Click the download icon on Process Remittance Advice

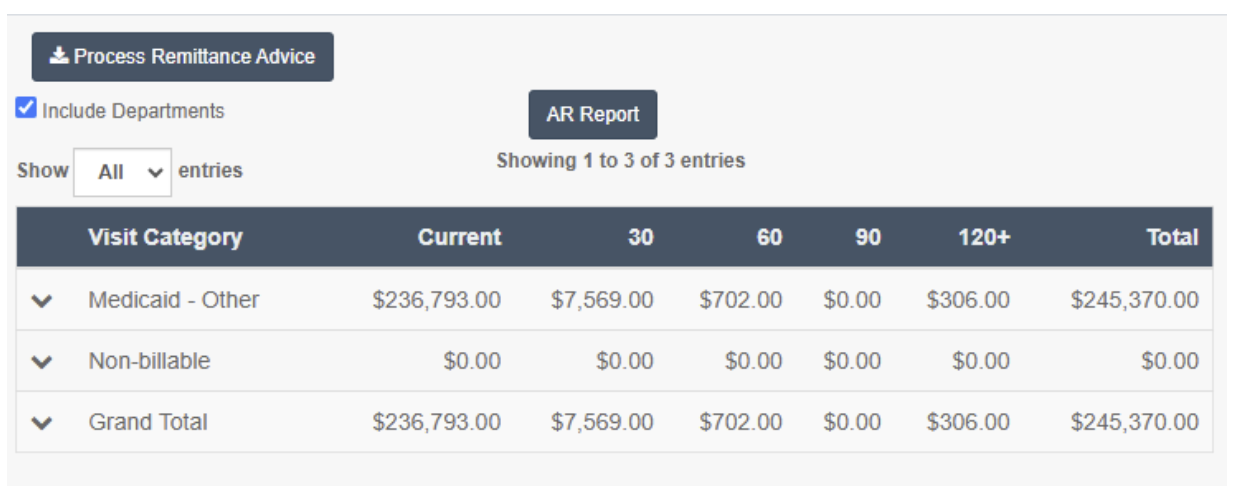59,56
